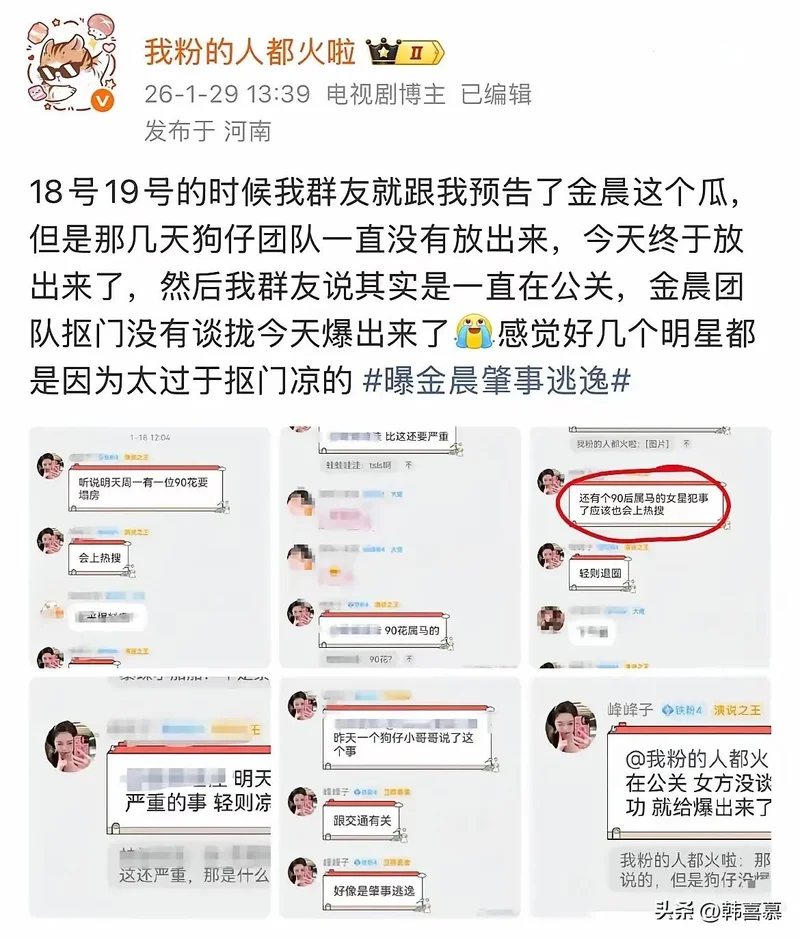Open thumbnail mentioning 好像是肇事逃逸
The image size is (800, 939).
tap(400, 797)
